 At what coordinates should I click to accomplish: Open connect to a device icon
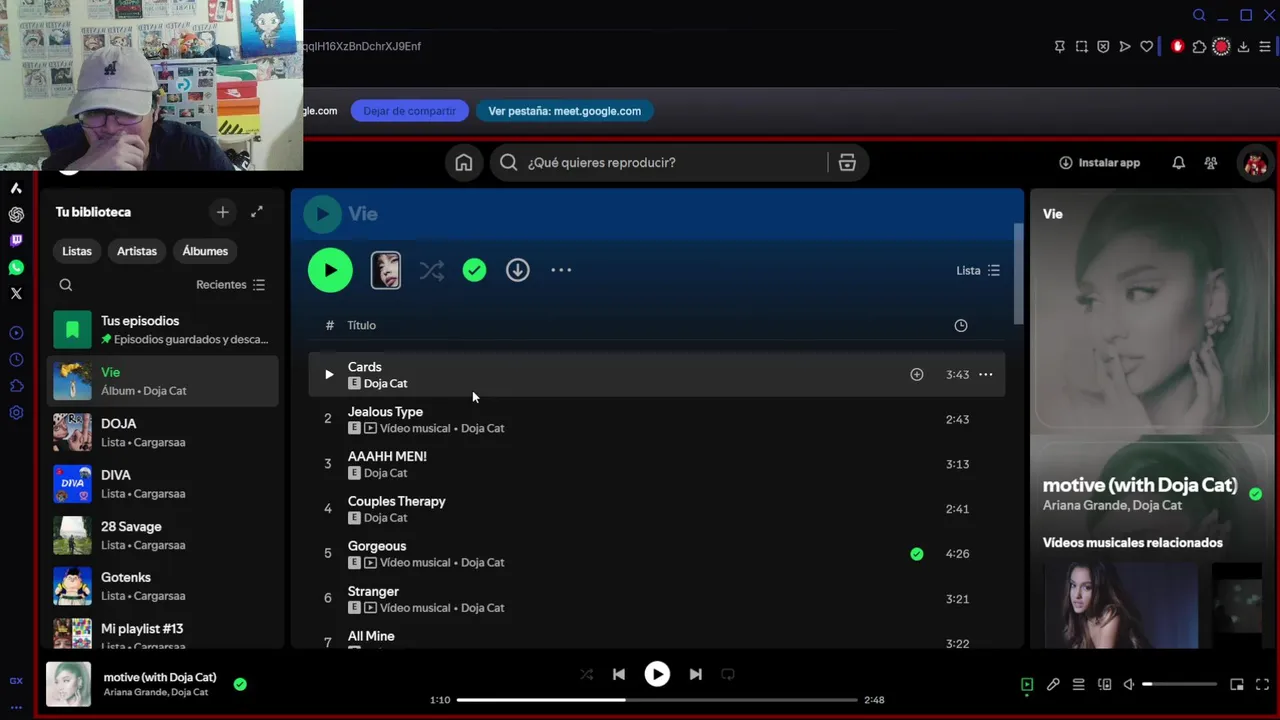point(1105,685)
